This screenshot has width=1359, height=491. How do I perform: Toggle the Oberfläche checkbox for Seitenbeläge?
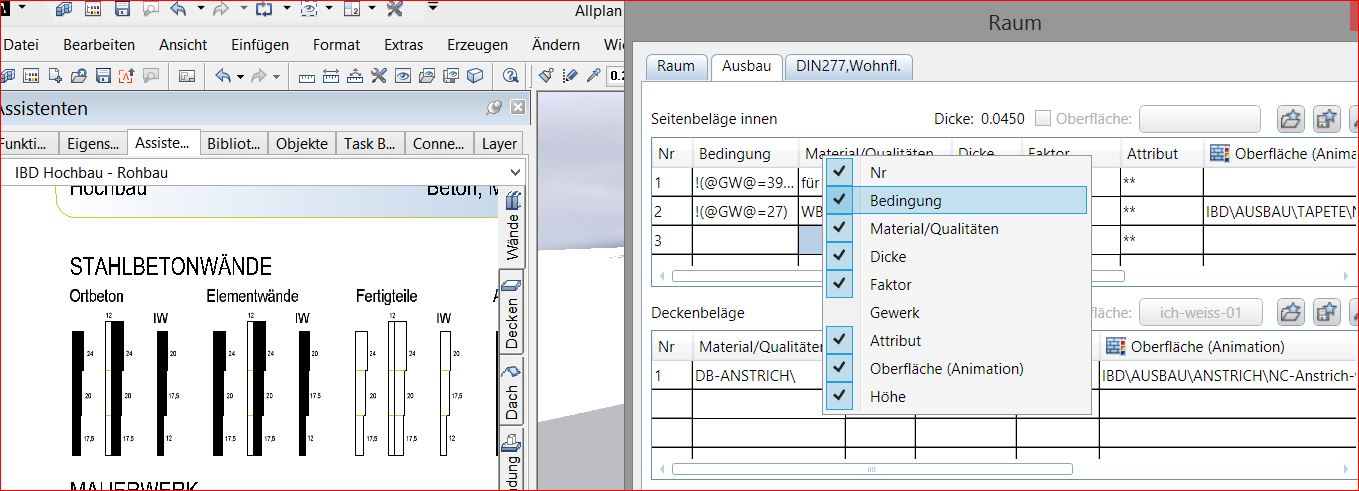(x=1043, y=119)
